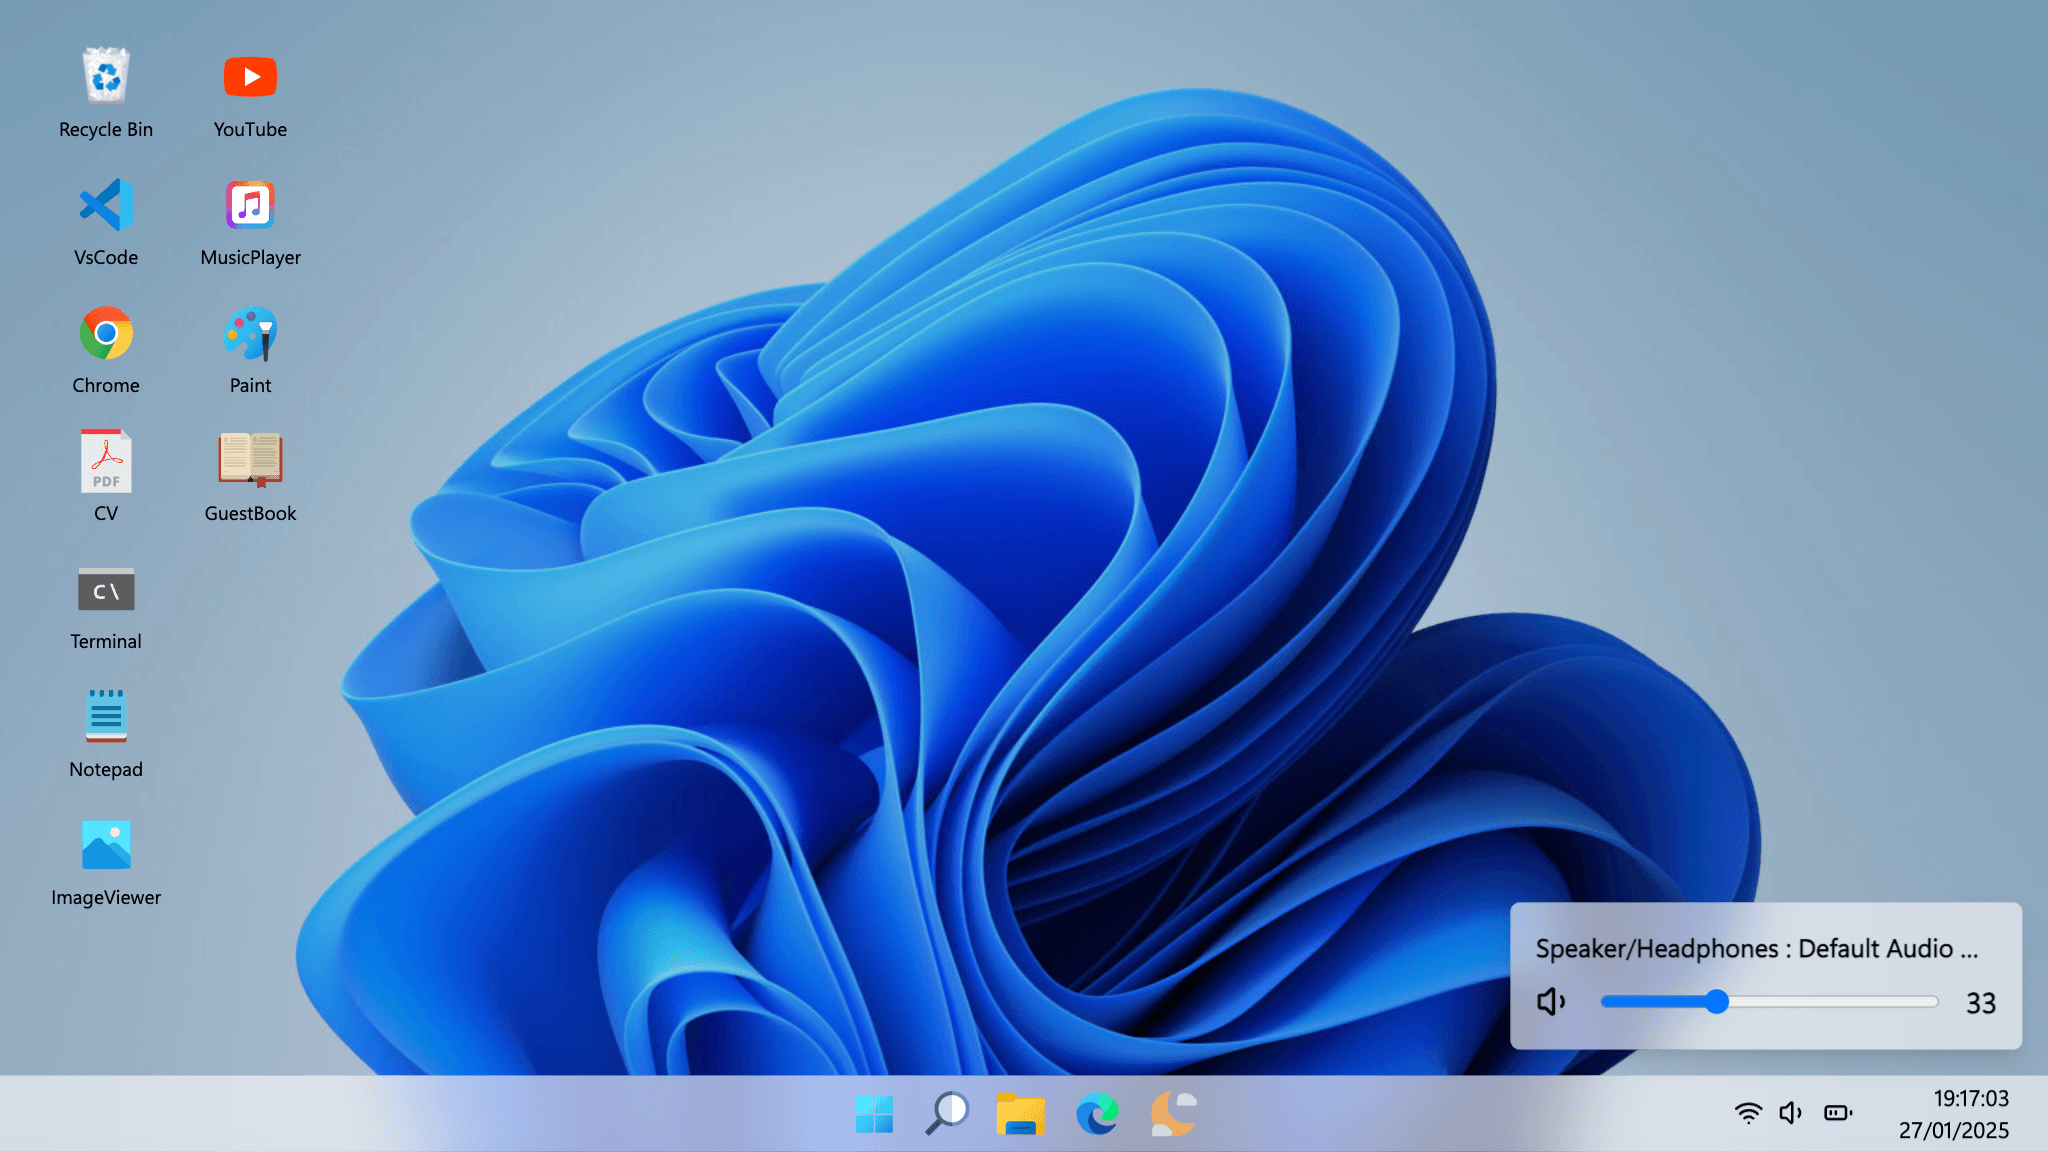
Task: Open the Recycle Bin
Action: click(x=105, y=75)
